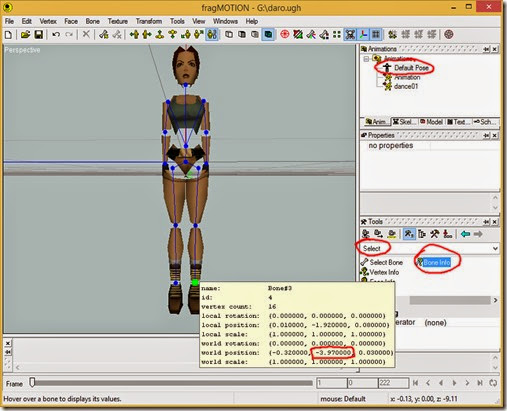Choose the Select Bone tool

click(382, 262)
